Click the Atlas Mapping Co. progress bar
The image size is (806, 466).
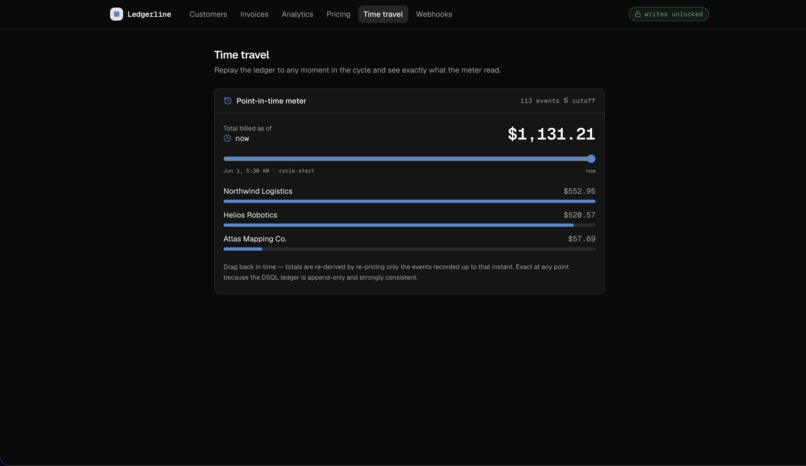coord(409,249)
